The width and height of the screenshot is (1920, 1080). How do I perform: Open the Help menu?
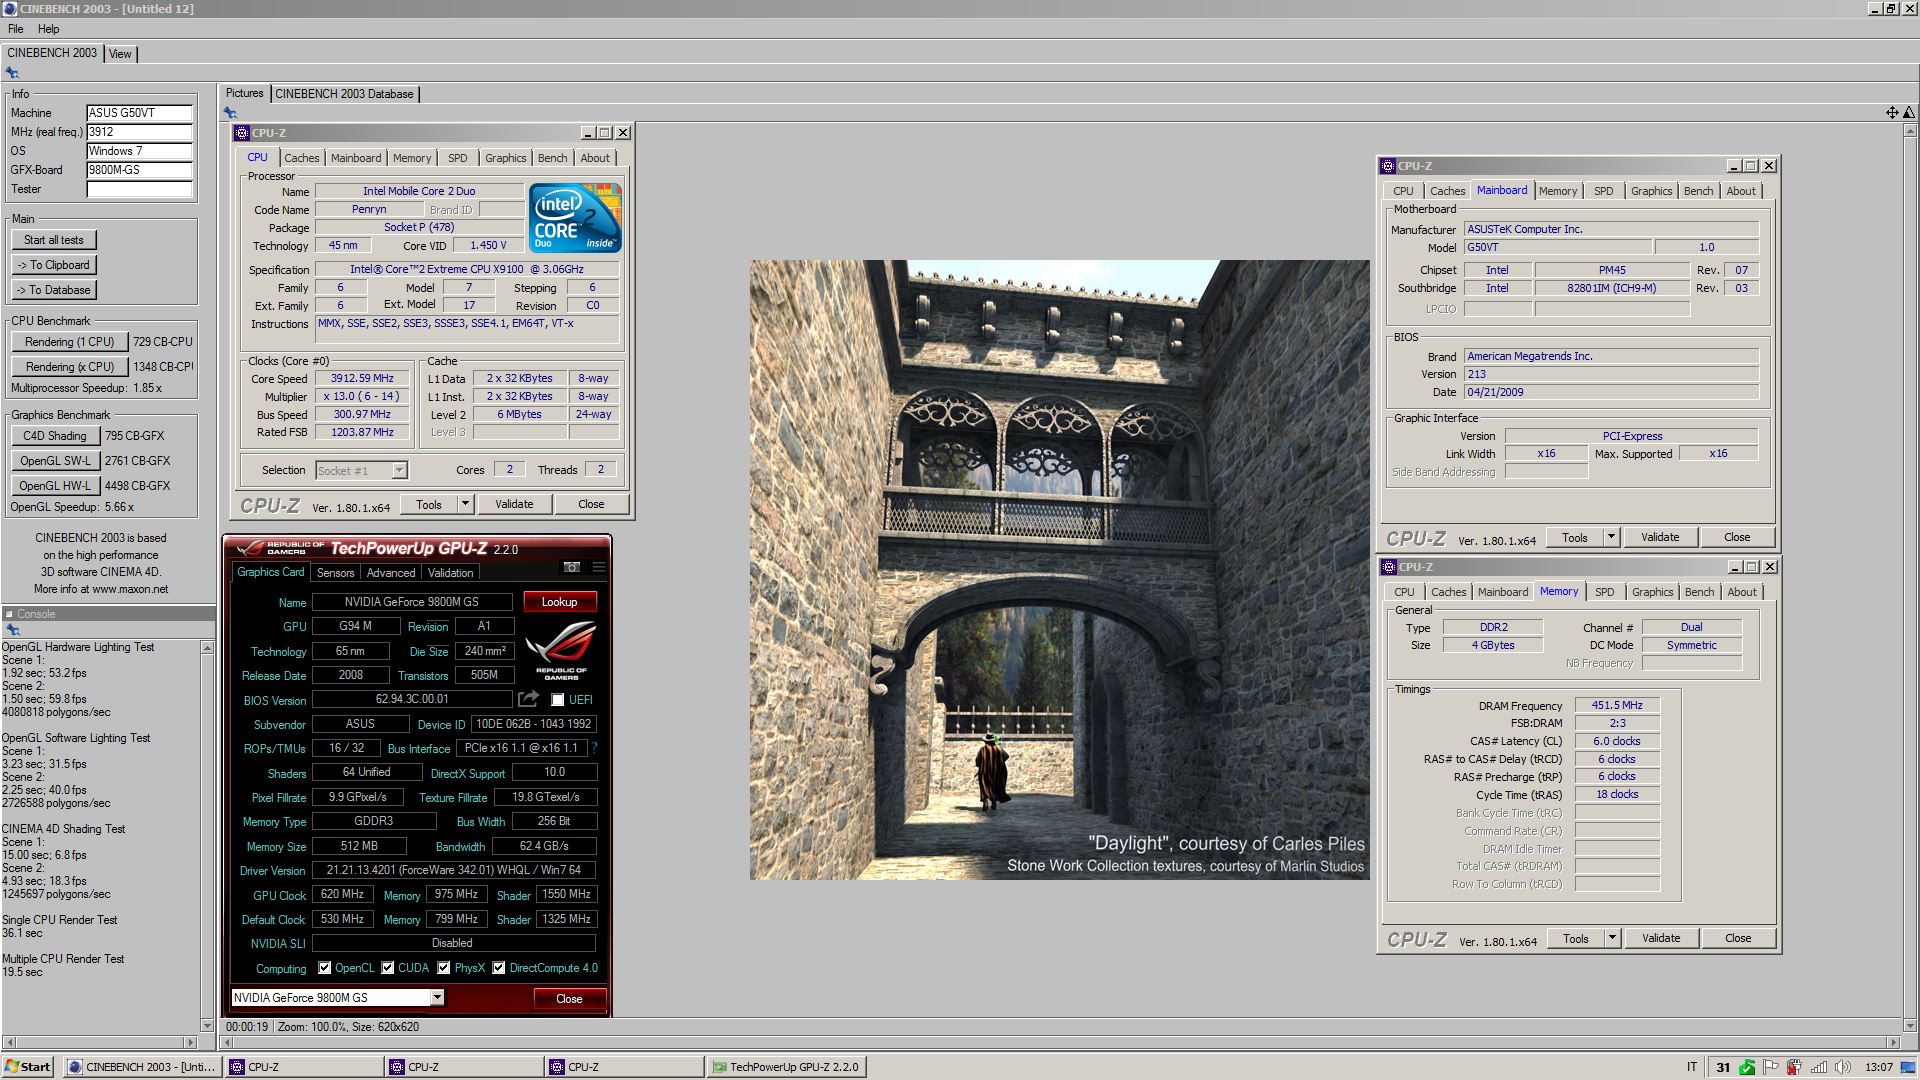click(48, 29)
